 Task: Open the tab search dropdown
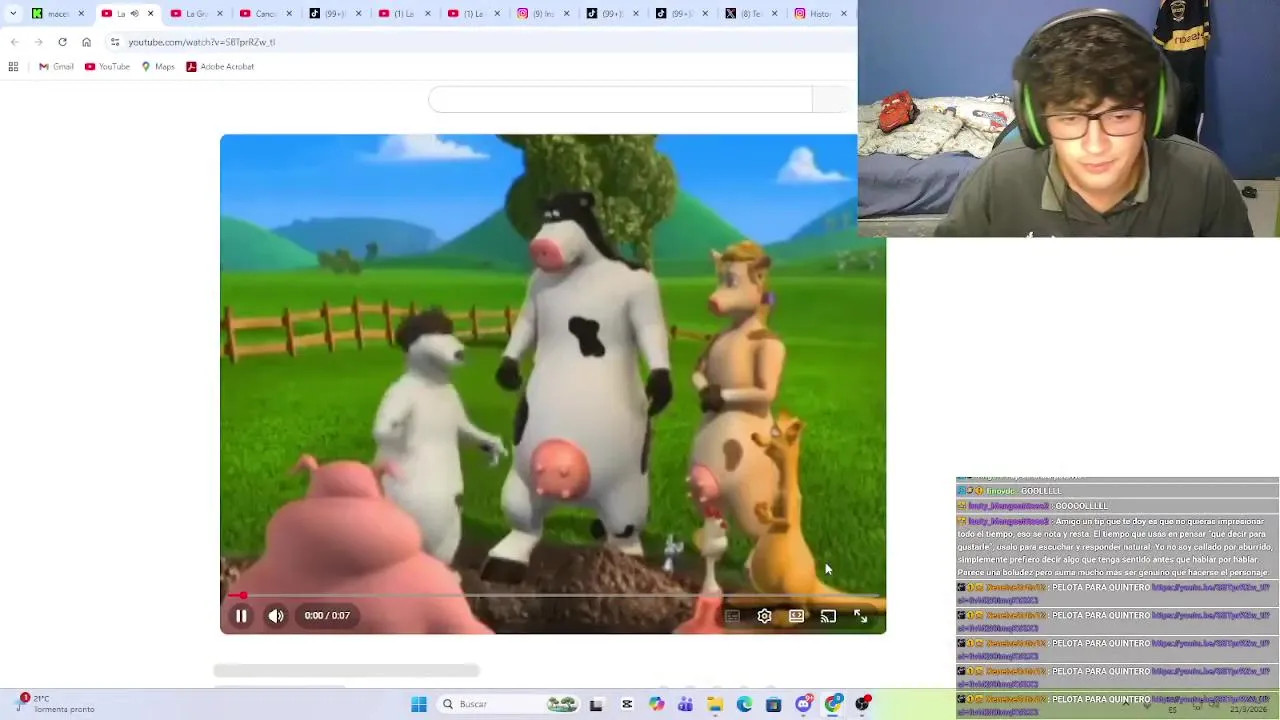click(13, 13)
